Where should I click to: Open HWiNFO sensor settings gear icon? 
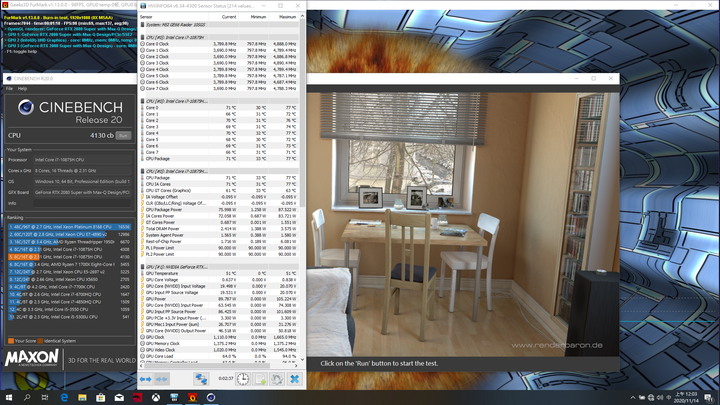coord(277,379)
